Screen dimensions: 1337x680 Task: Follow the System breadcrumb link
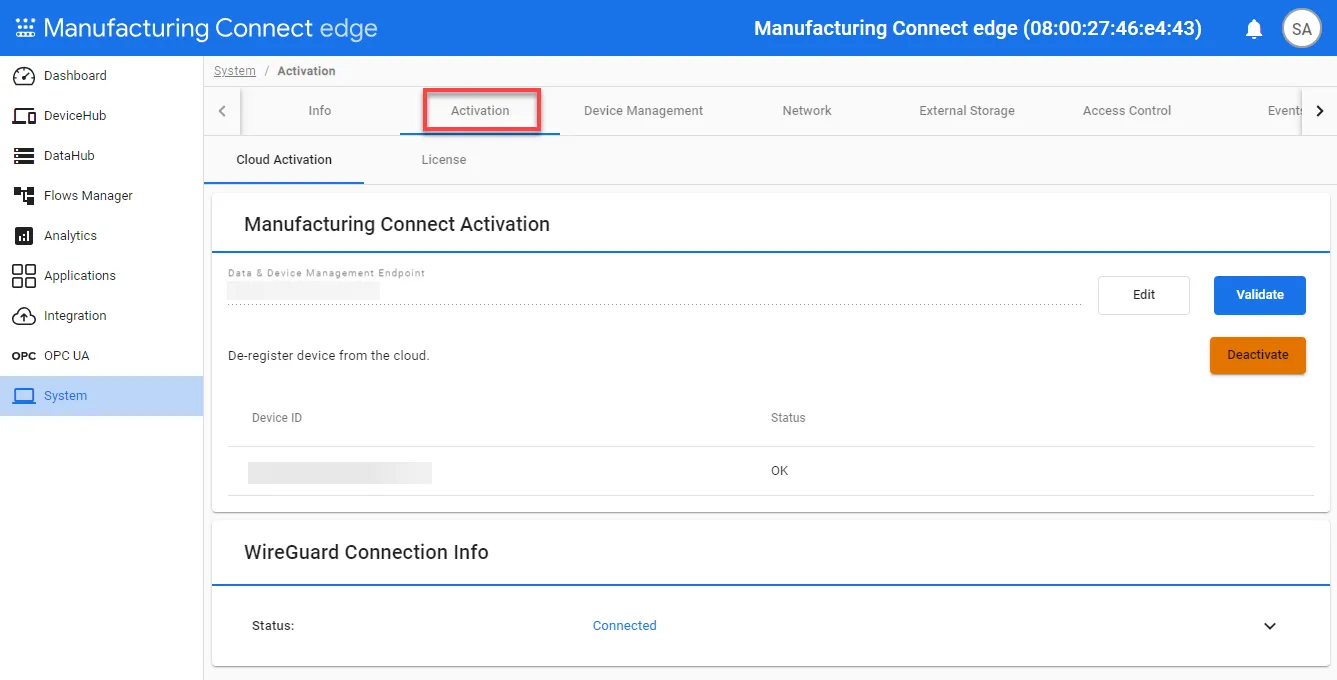(x=235, y=71)
